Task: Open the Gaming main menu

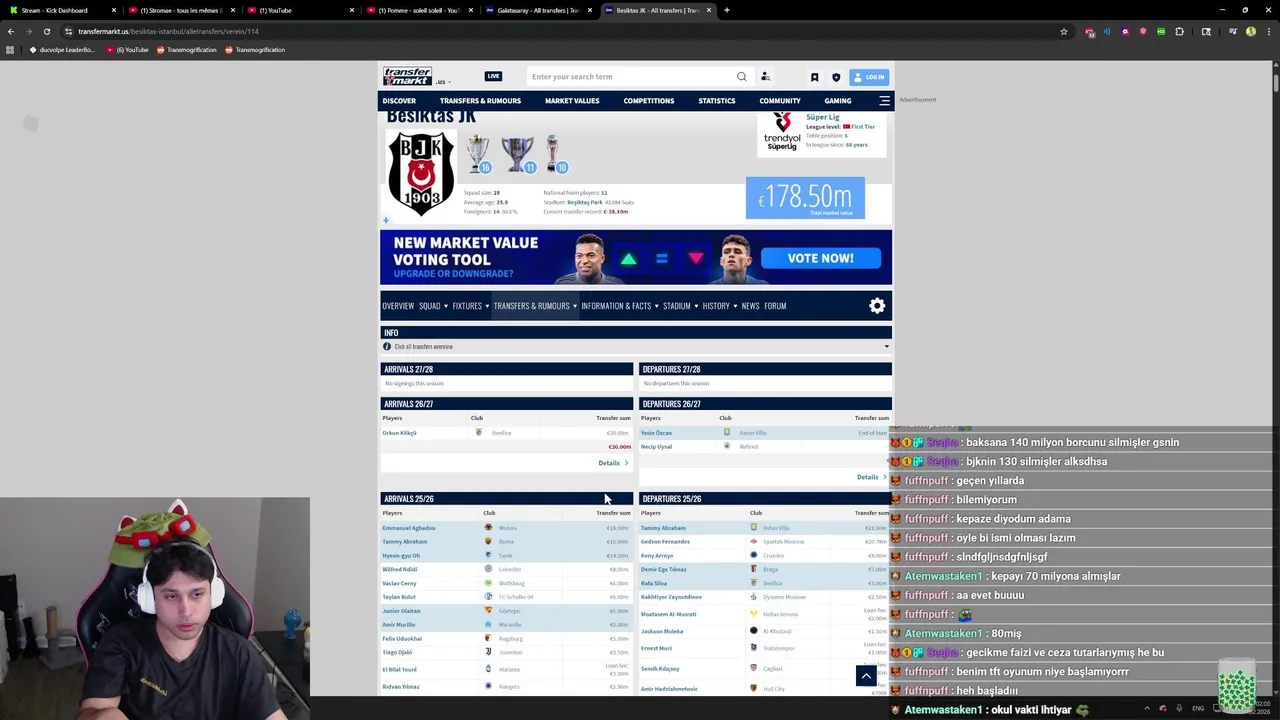Action: [838, 101]
